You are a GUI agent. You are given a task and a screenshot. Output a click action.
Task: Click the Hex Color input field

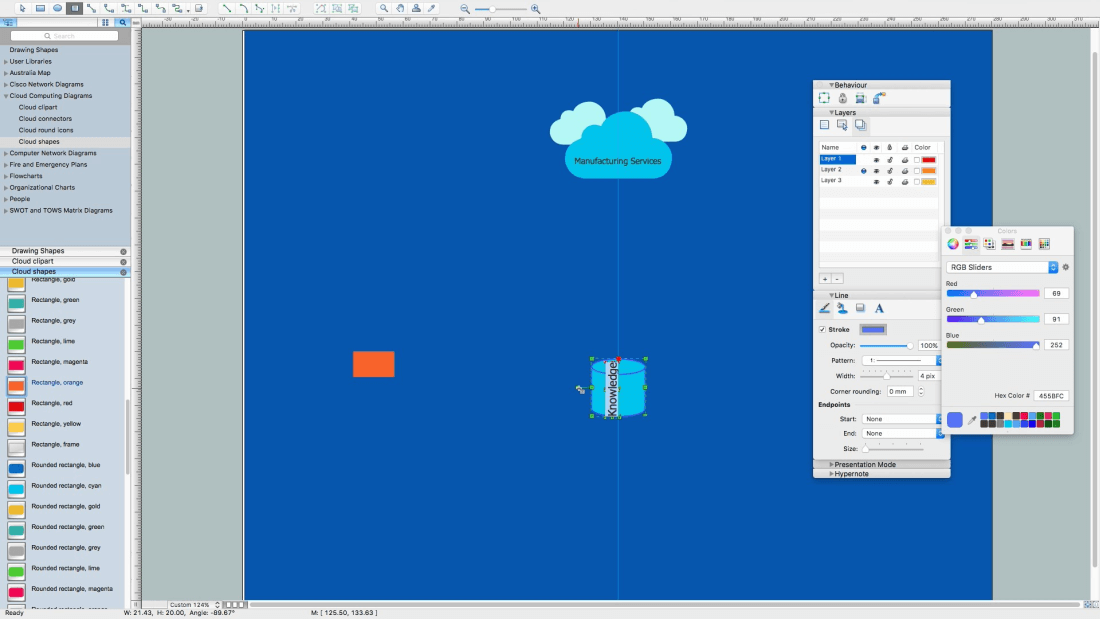point(1050,396)
